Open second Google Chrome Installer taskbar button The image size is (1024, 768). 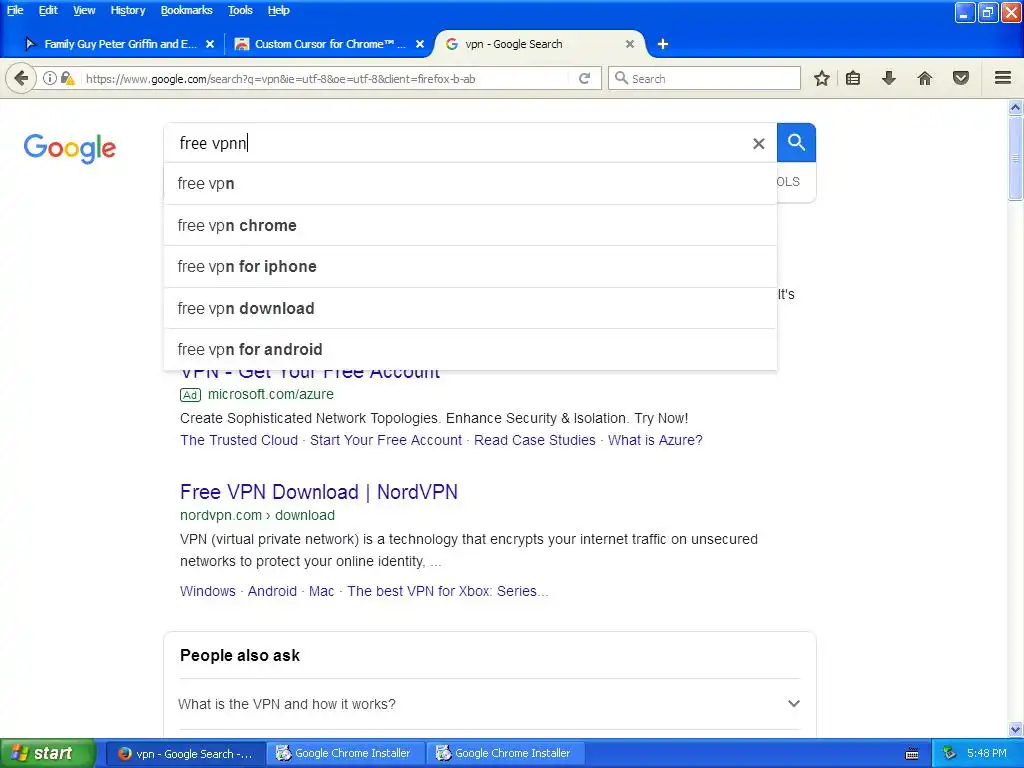505,754
